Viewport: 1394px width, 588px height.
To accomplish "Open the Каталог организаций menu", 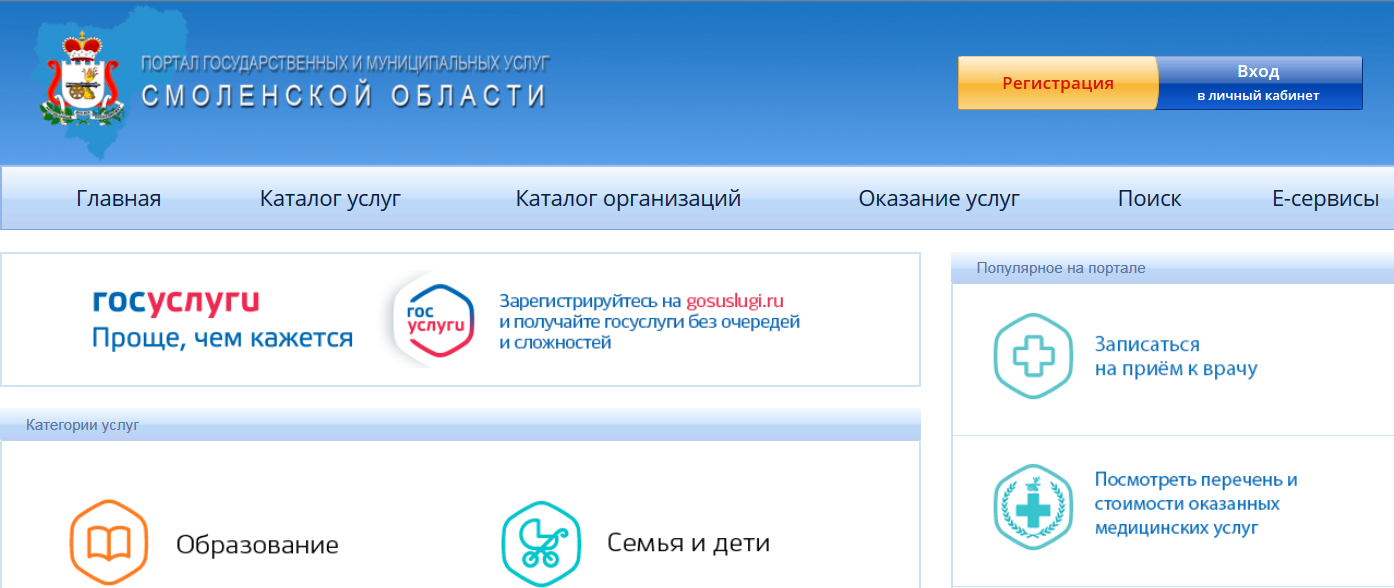I will pos(628,198).
